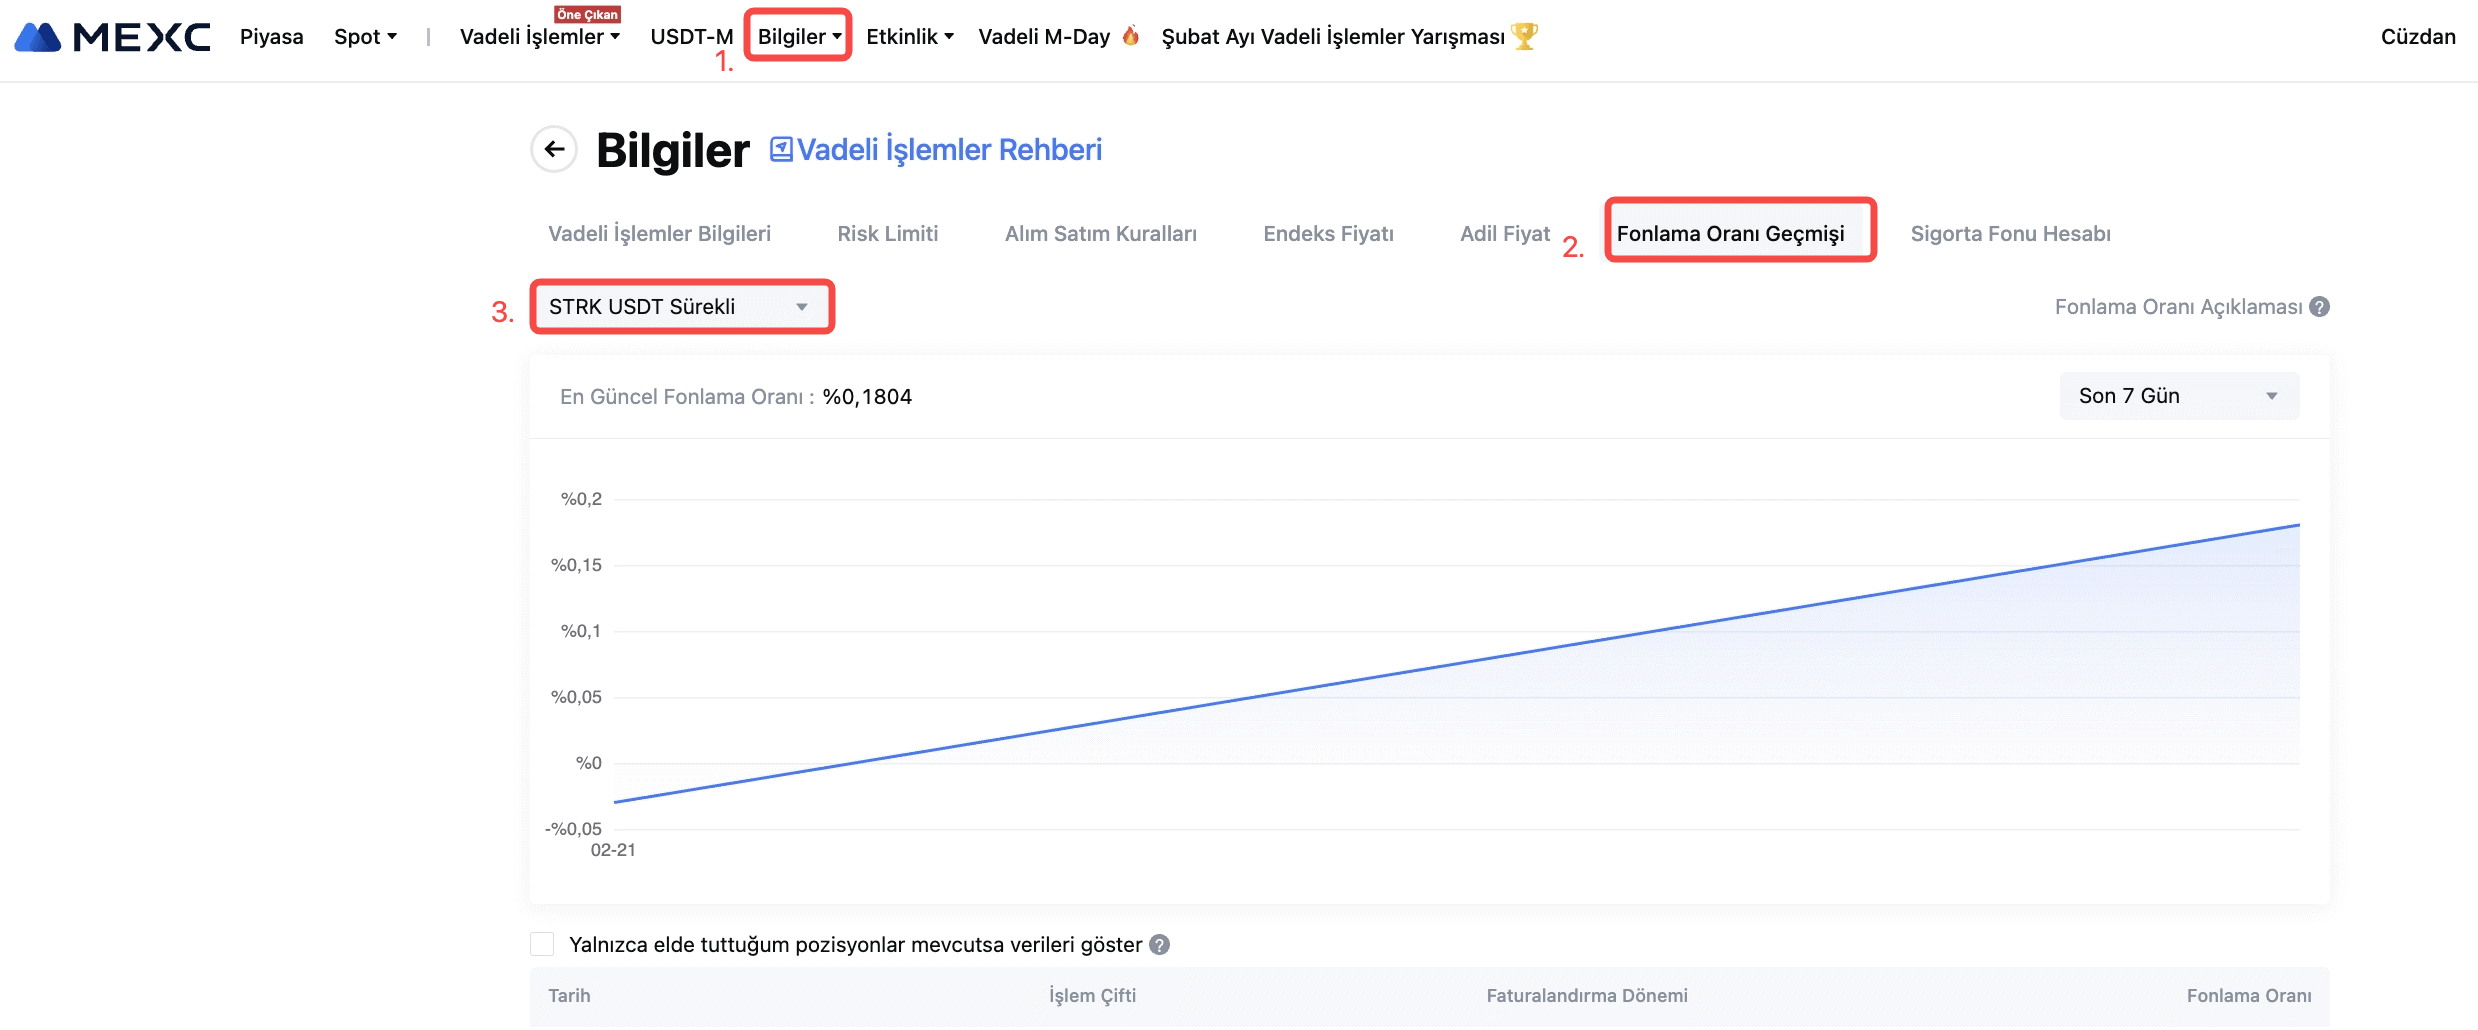Image resolution: width=2478 pixels, height=1030 pixels.
Task: Click the right end of the funding rate line
Action: click(x=2297, y=526)
